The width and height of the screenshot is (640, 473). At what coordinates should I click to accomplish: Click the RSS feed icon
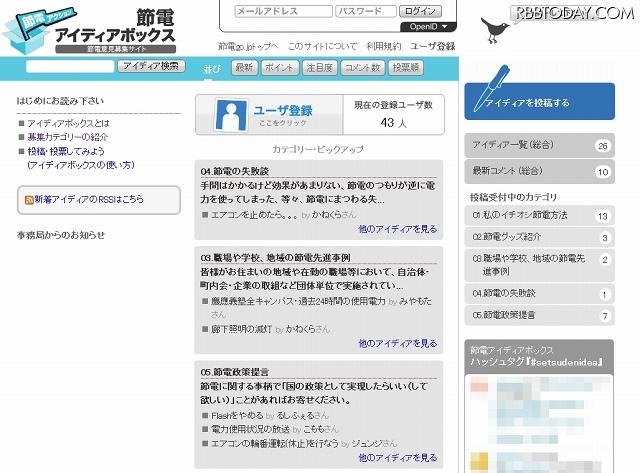29,200
